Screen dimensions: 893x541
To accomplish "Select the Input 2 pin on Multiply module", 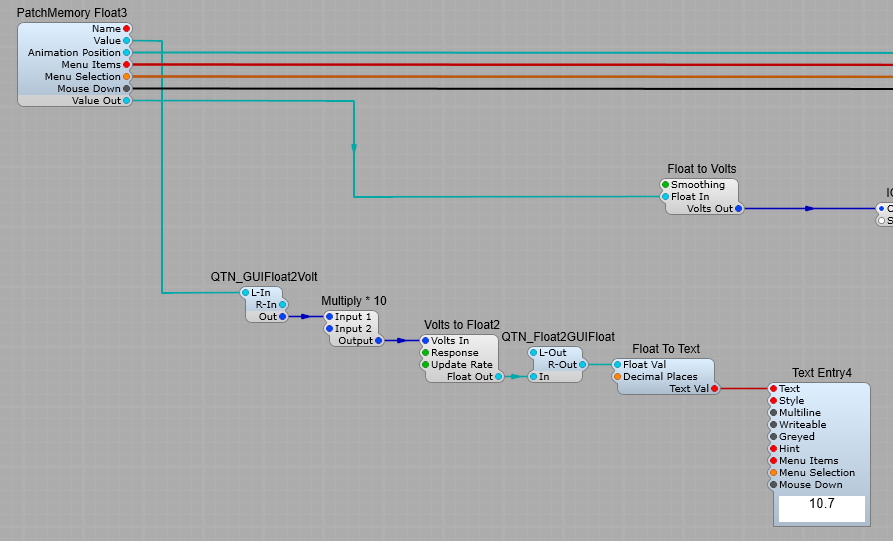I will point(329,329).
